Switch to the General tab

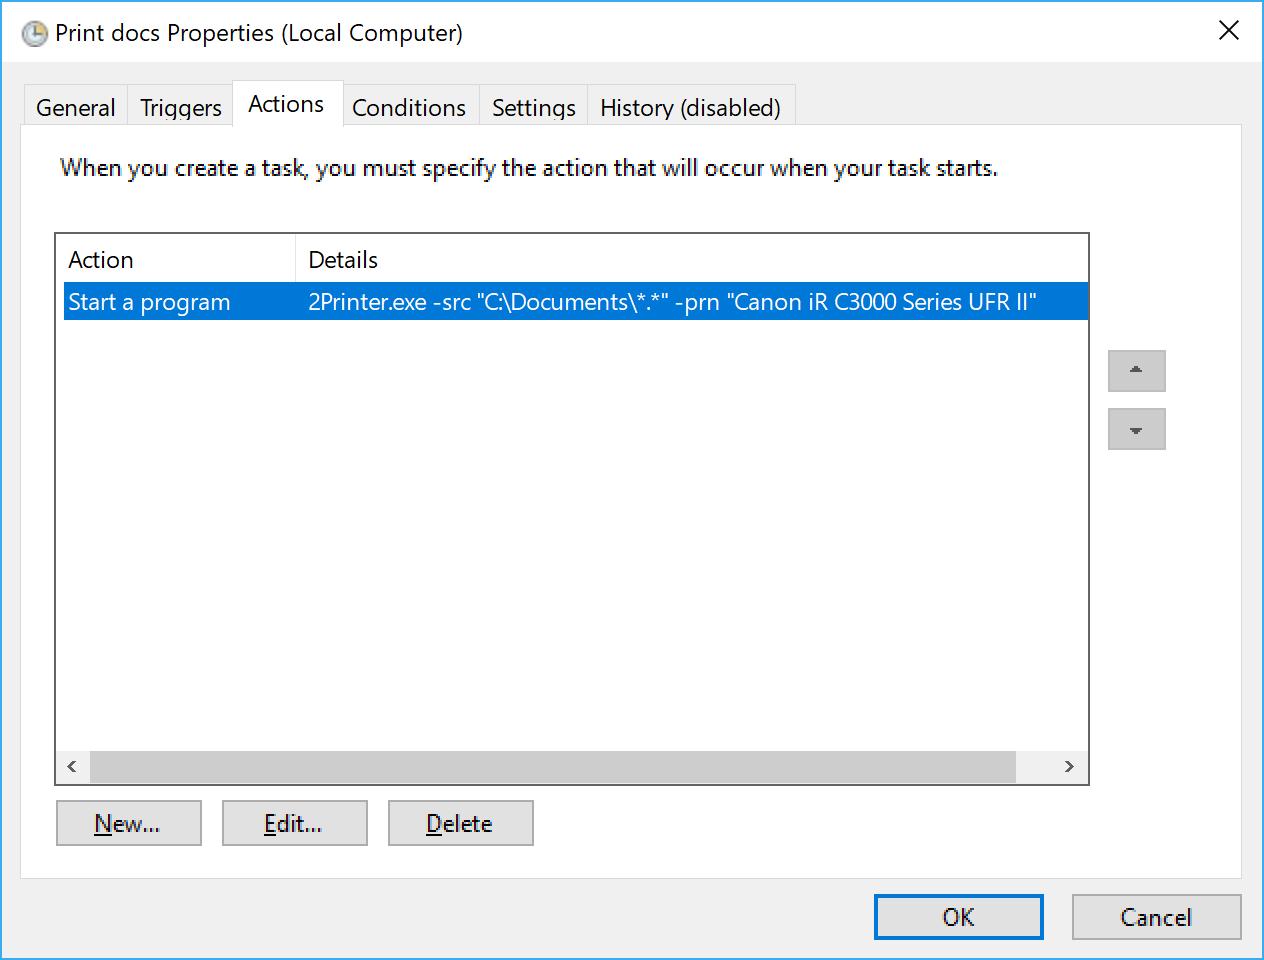pos(76,108)
